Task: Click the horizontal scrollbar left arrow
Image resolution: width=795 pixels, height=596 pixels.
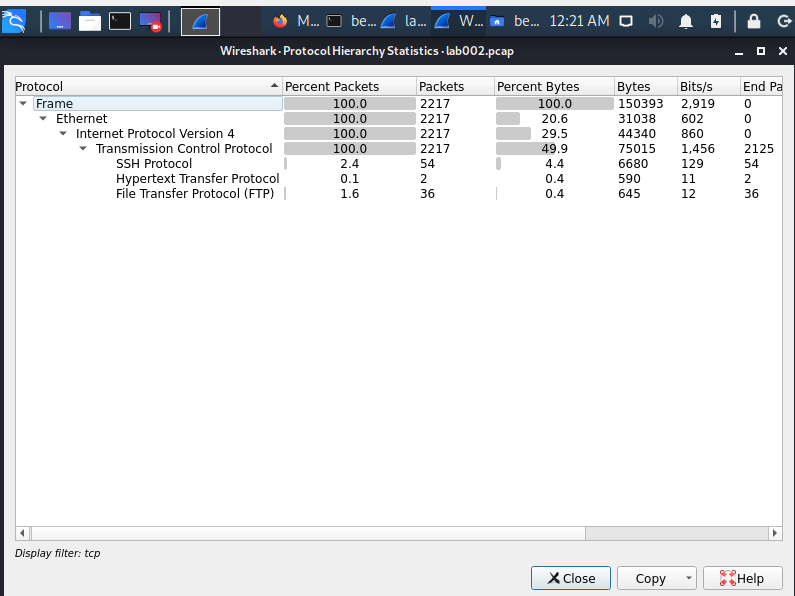Action: 22,533
